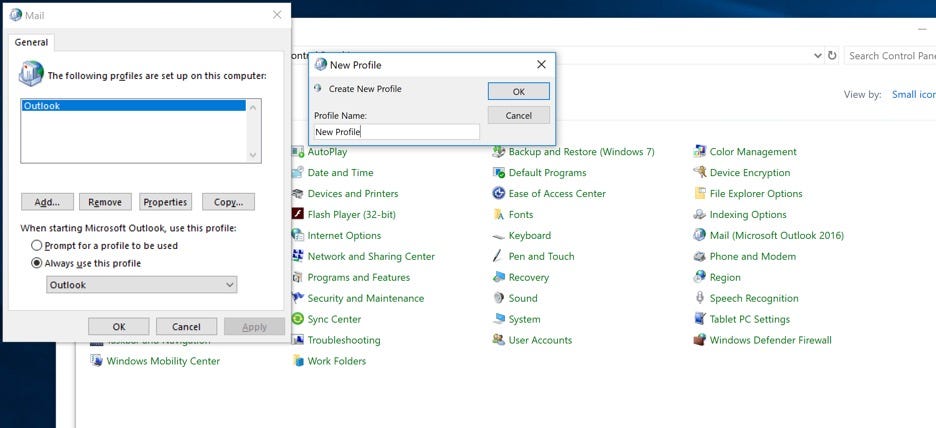Viewport: 936px width, 428px height.
Task: Open Devices and Printers icon
Action: [298, 193]
